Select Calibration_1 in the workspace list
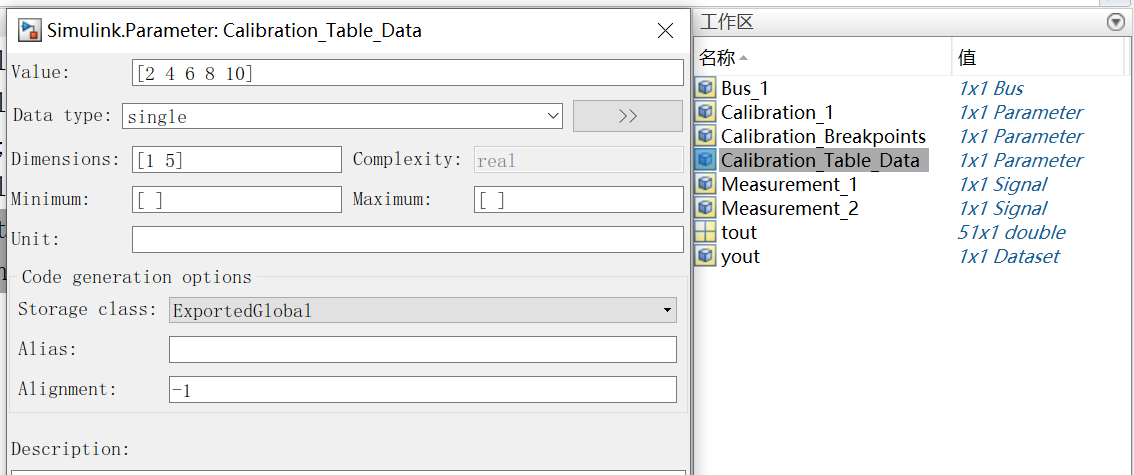The width and height of the screenshot is (1134, 475). tap(777, 112)
